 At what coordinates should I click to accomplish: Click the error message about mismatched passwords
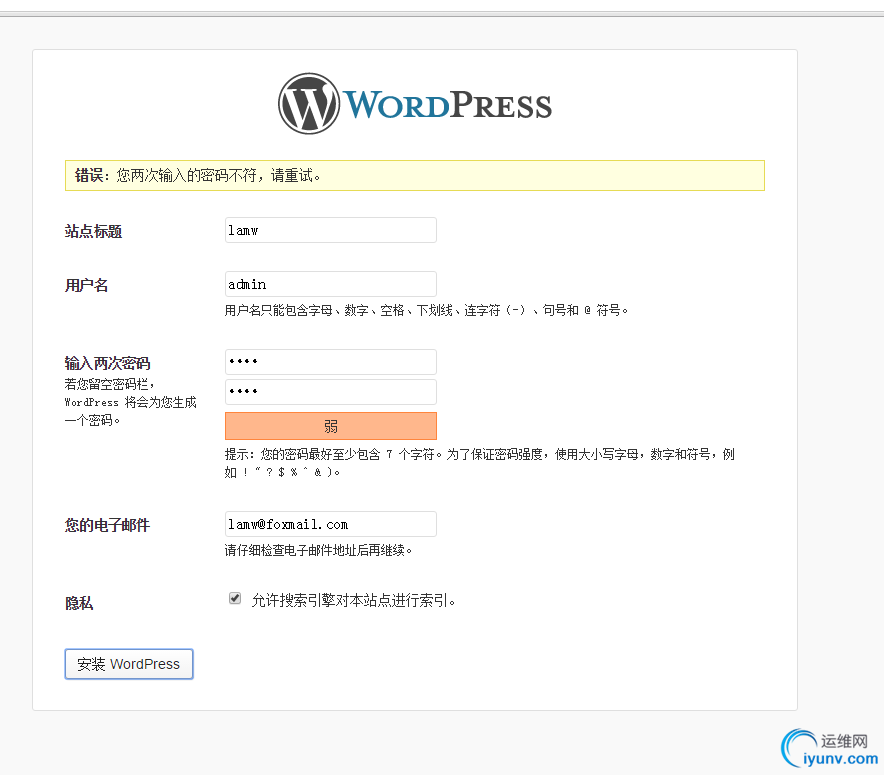[x=415, y=175]
